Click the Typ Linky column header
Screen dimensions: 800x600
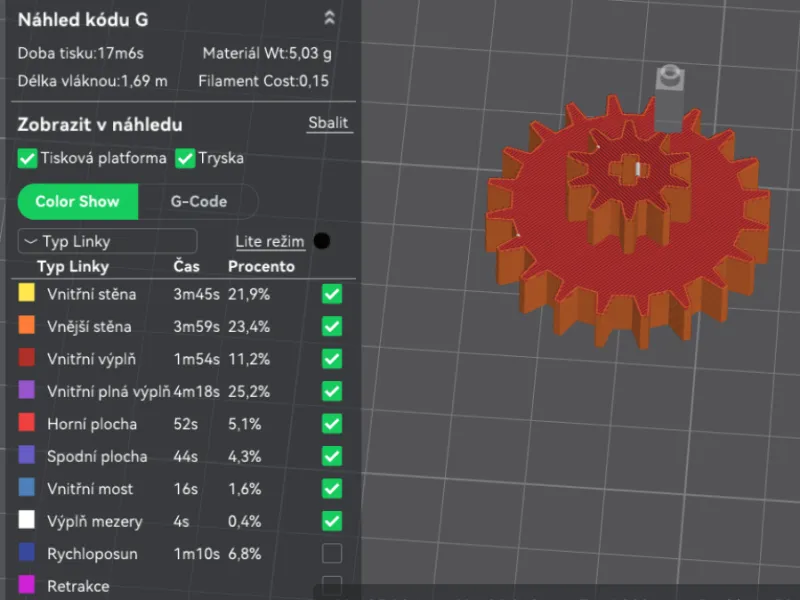73,267
